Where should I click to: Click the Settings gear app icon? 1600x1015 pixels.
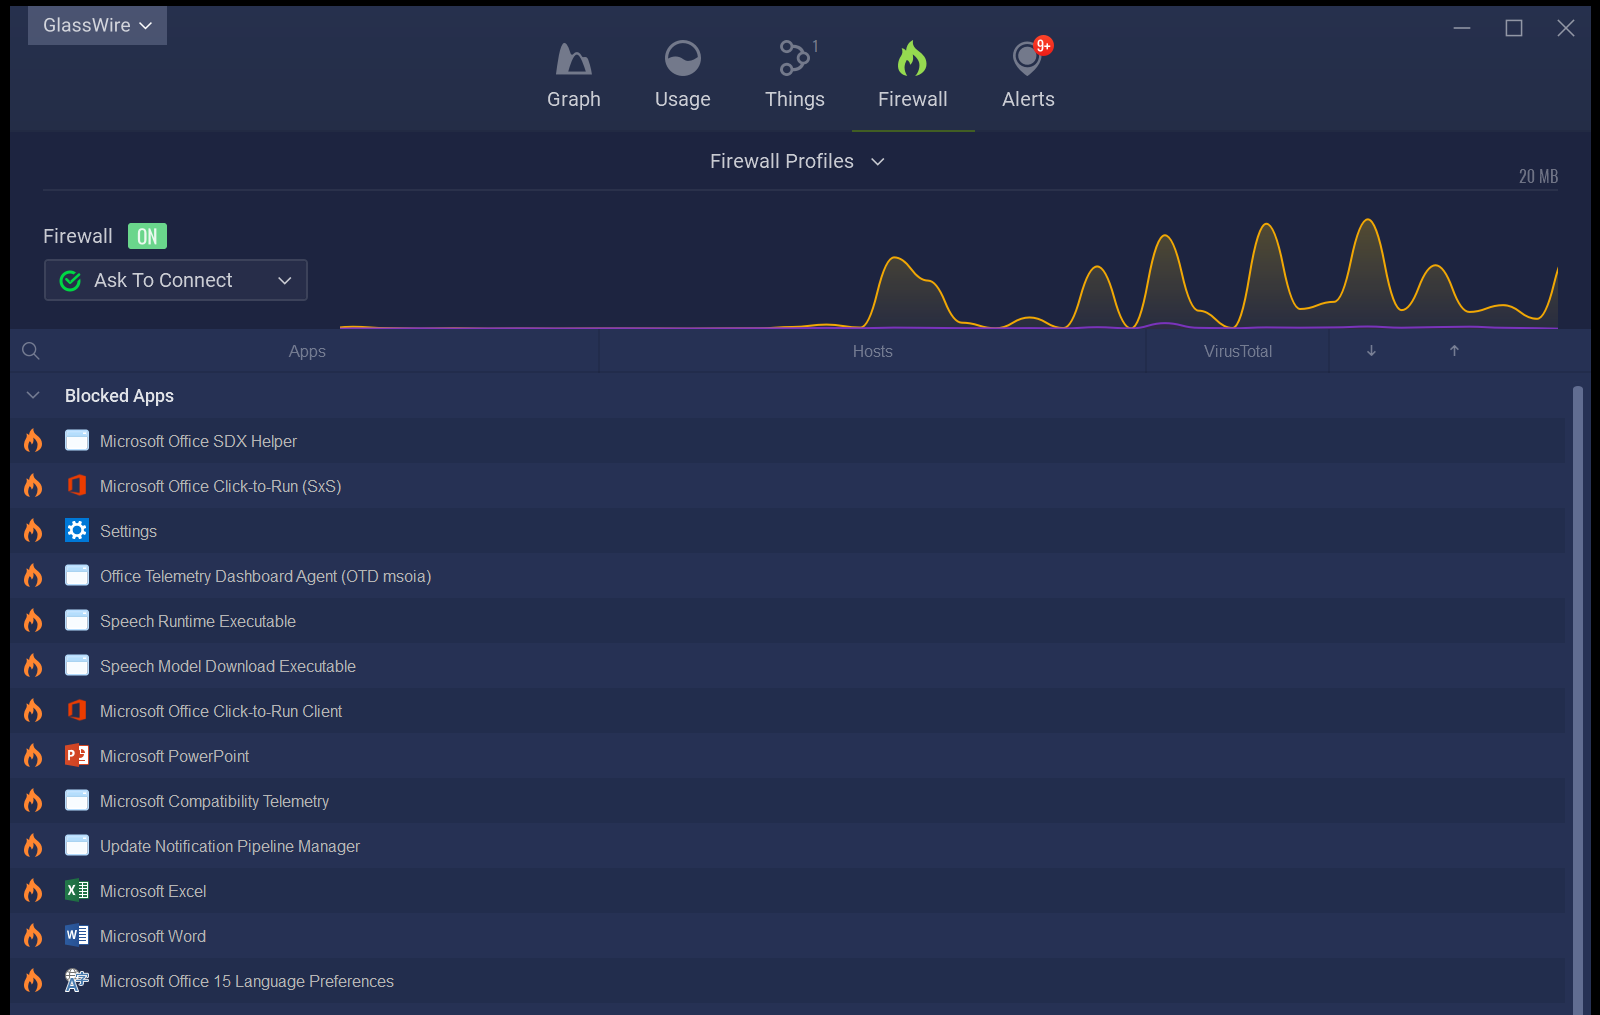point(77,530)
